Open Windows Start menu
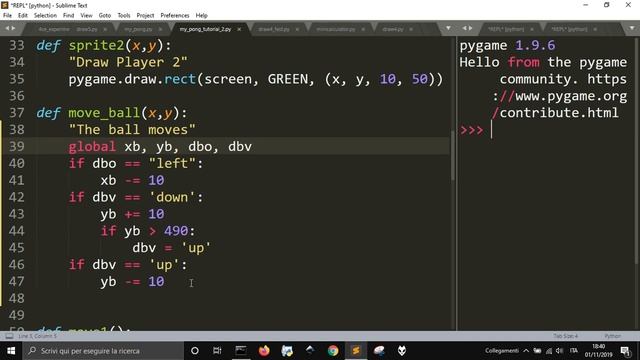 11,351
